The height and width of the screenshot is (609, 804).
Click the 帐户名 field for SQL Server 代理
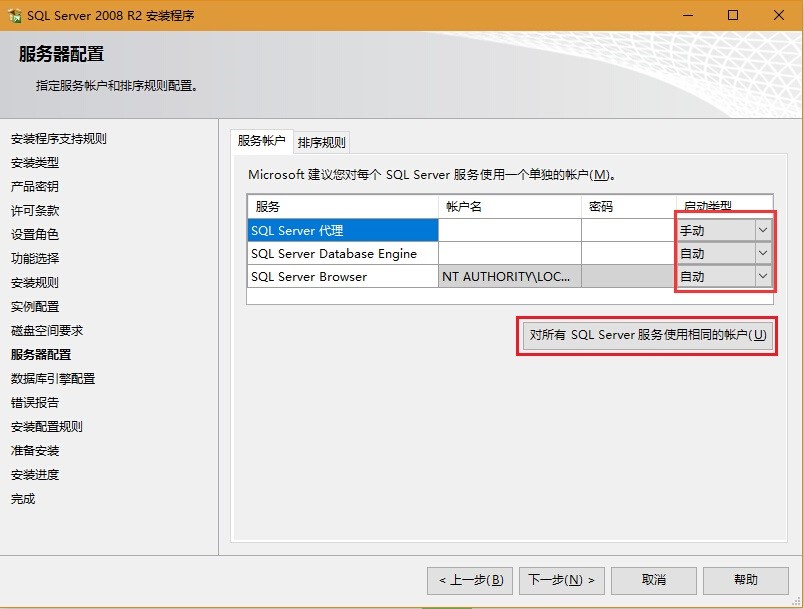click(510, 230)
